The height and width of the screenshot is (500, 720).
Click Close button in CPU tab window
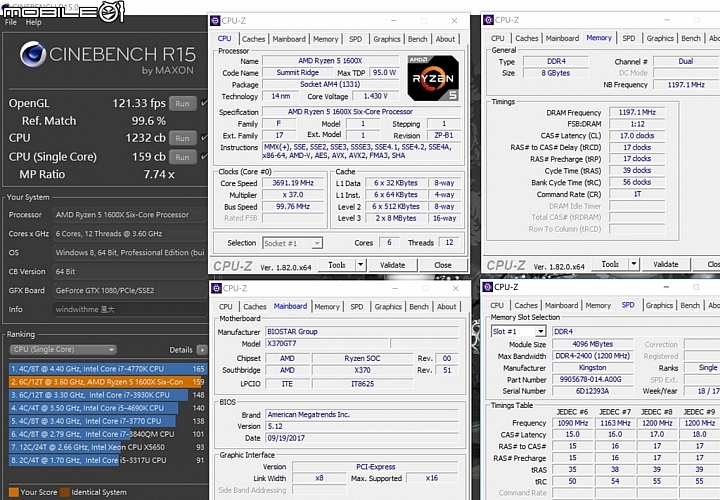tap(443, 265)
